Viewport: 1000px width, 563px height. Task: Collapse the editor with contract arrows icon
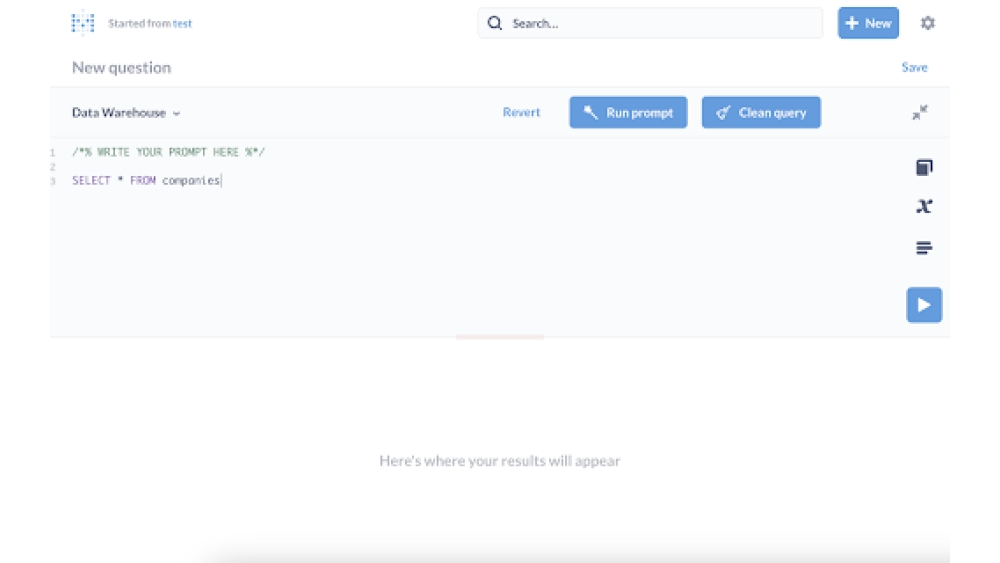pyautogui.click(x=920, y=113)
